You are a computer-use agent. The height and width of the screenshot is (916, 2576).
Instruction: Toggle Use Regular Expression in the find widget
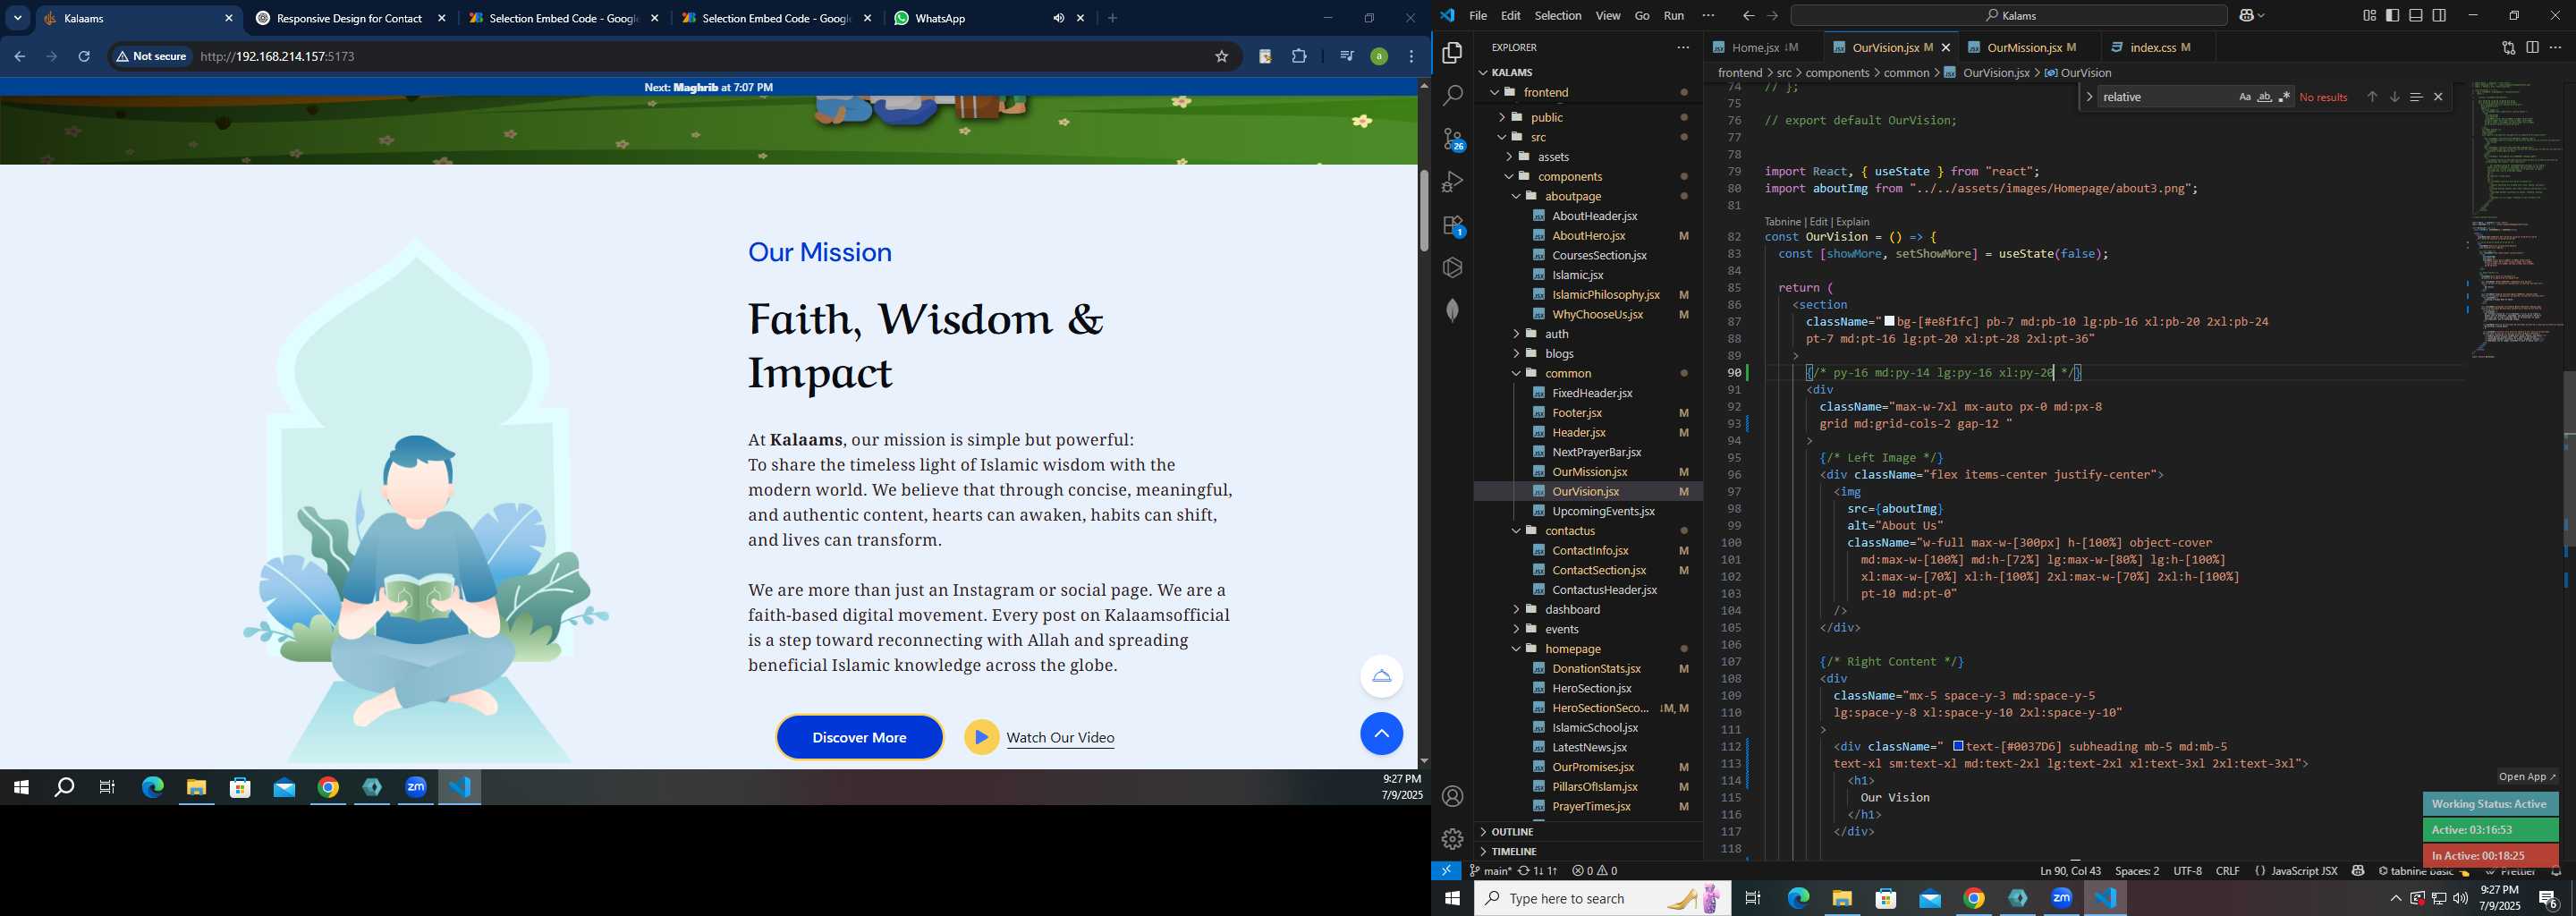2284,97
